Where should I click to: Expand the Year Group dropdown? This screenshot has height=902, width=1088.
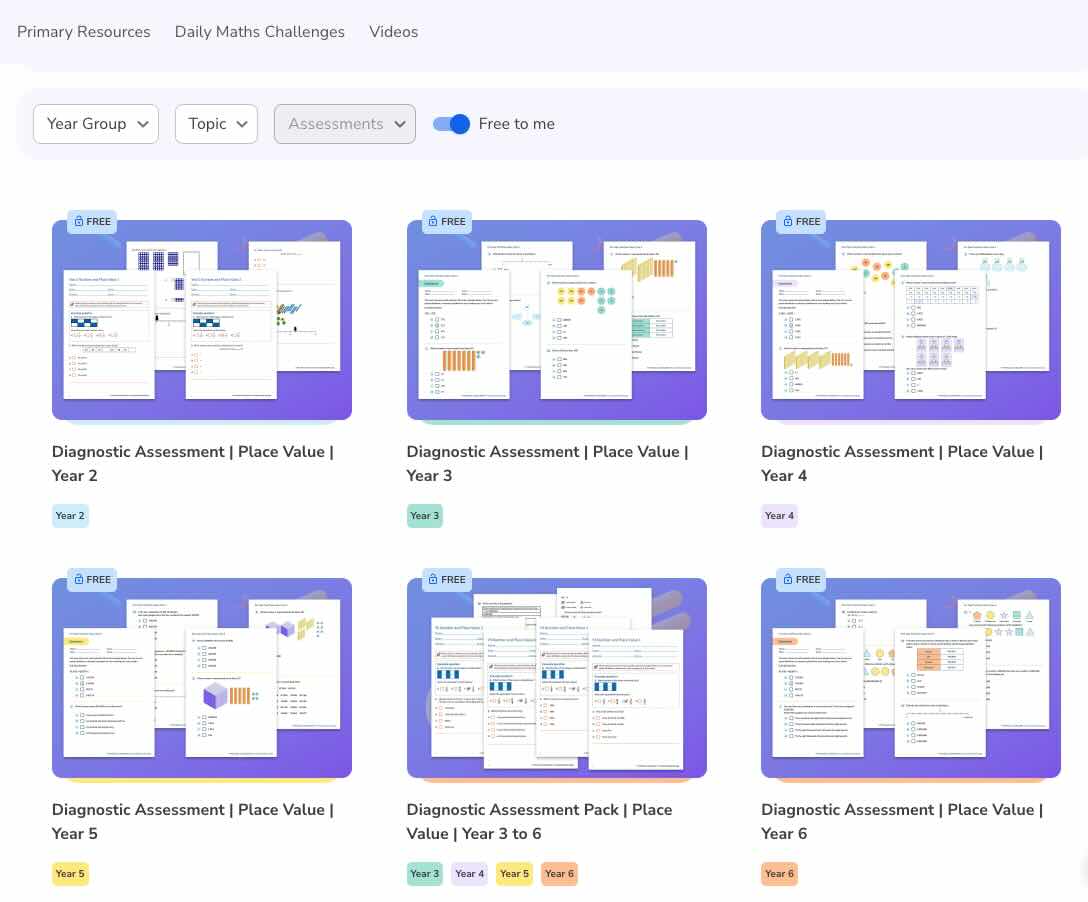click(96, 124)
